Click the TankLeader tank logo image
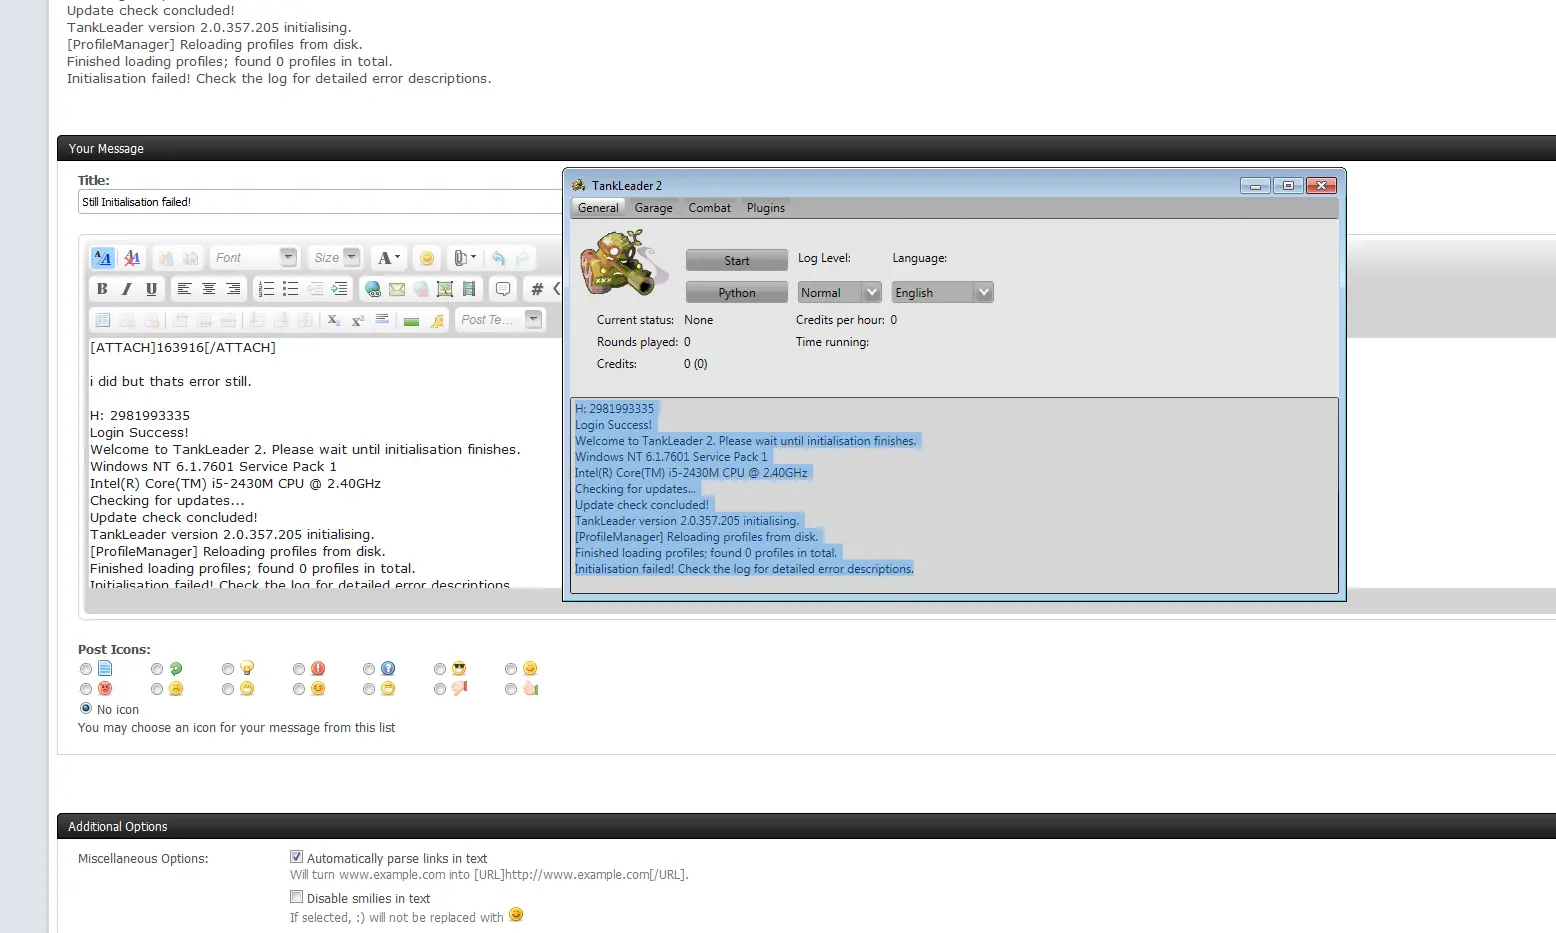 click(x=624, y=263)
